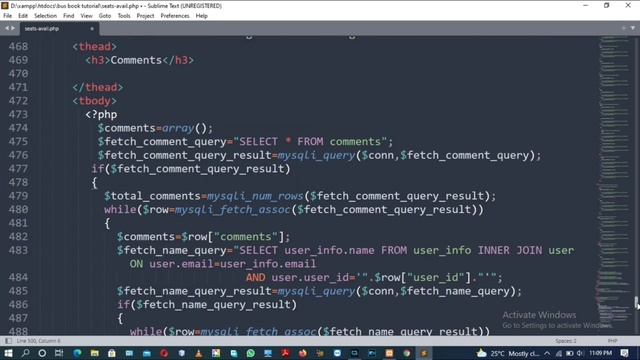
Task: Open the Edit menu
Action: tap(23, 16)
